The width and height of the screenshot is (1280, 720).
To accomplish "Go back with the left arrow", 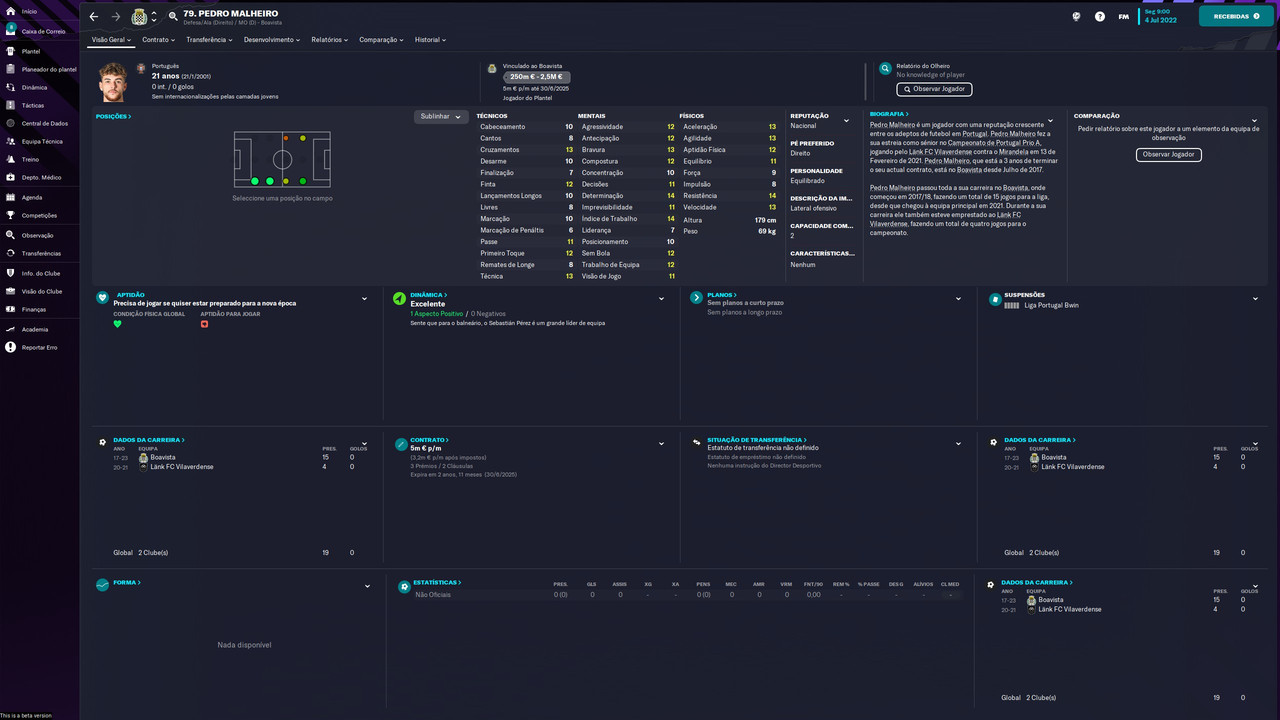I will (x=94, y=17).
